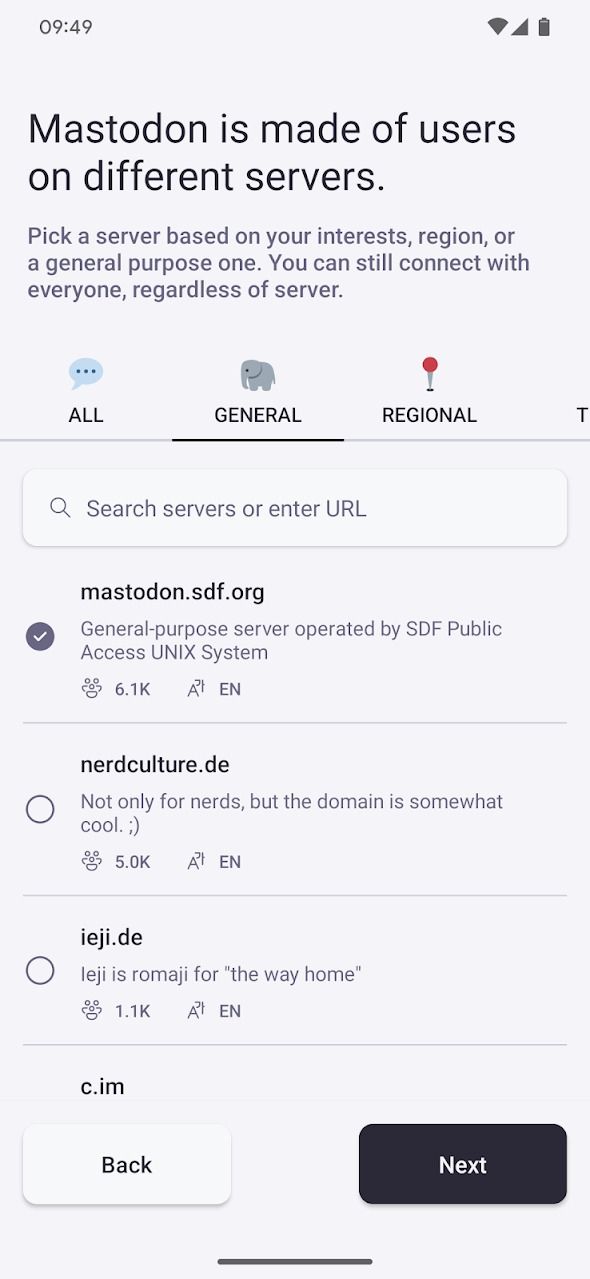
Task: Click the battery icon in the status bar
Action: coord(546,27)
